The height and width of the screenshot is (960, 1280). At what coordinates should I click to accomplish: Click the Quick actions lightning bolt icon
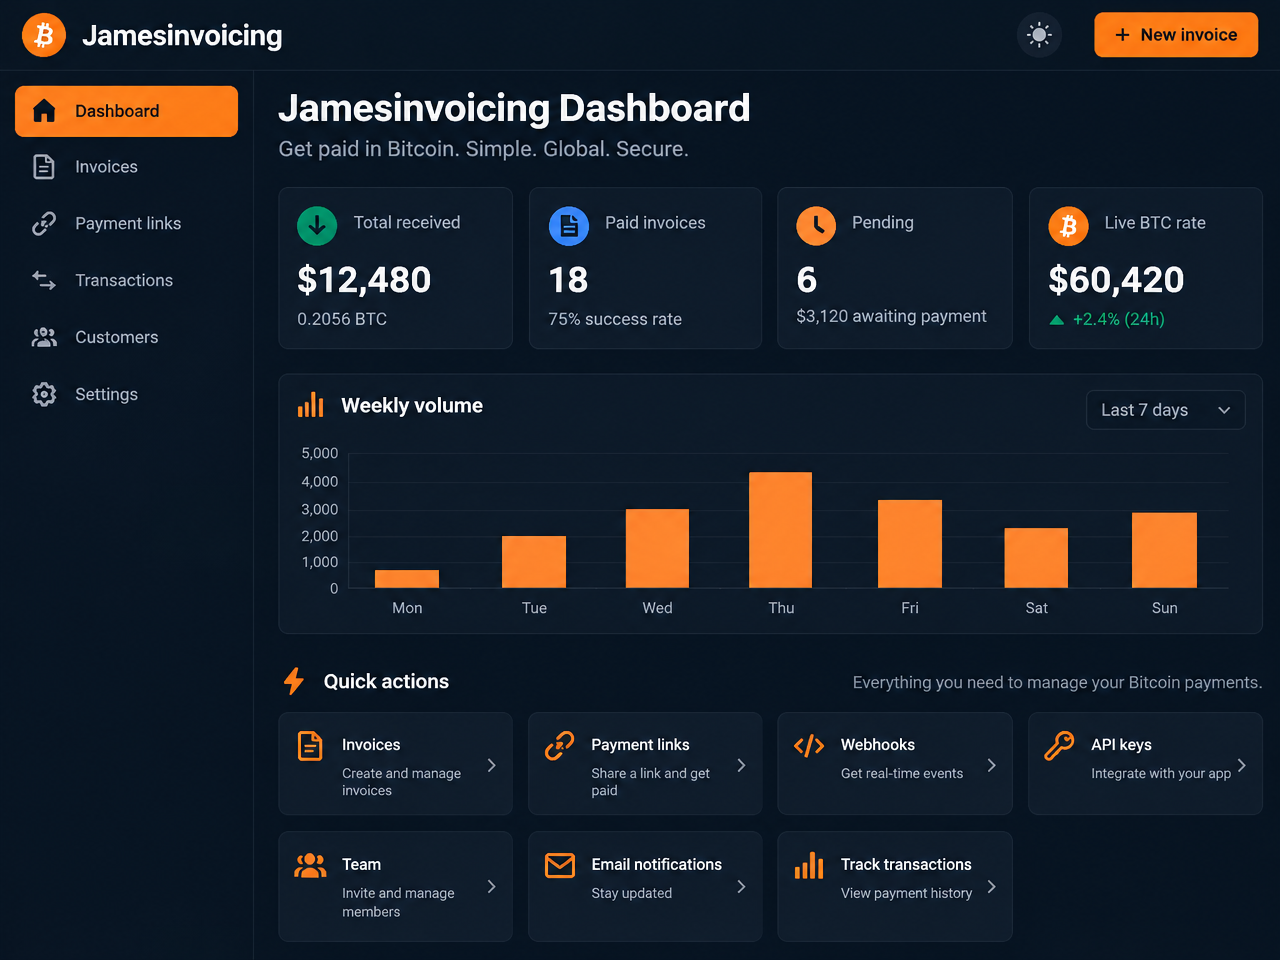pos(294,681)
